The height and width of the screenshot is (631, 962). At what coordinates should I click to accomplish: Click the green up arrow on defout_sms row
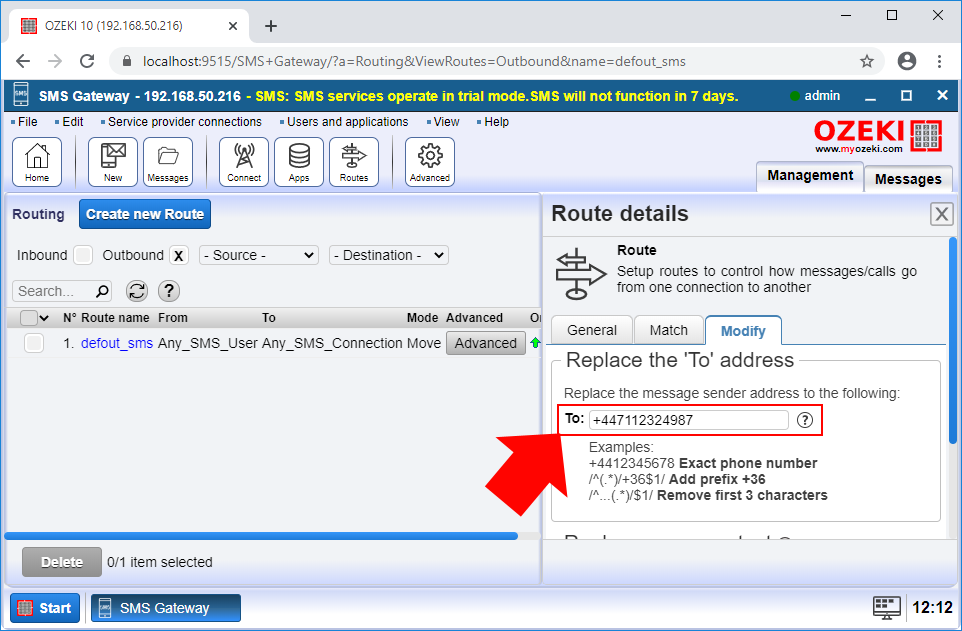(x=535, y=343)
